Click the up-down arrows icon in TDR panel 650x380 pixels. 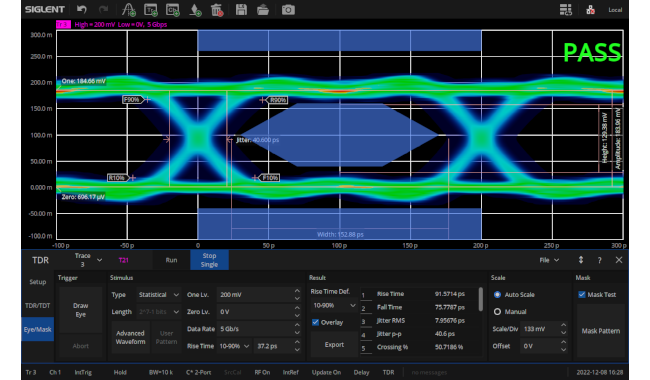pyautogui.click(x=581, y=260)
